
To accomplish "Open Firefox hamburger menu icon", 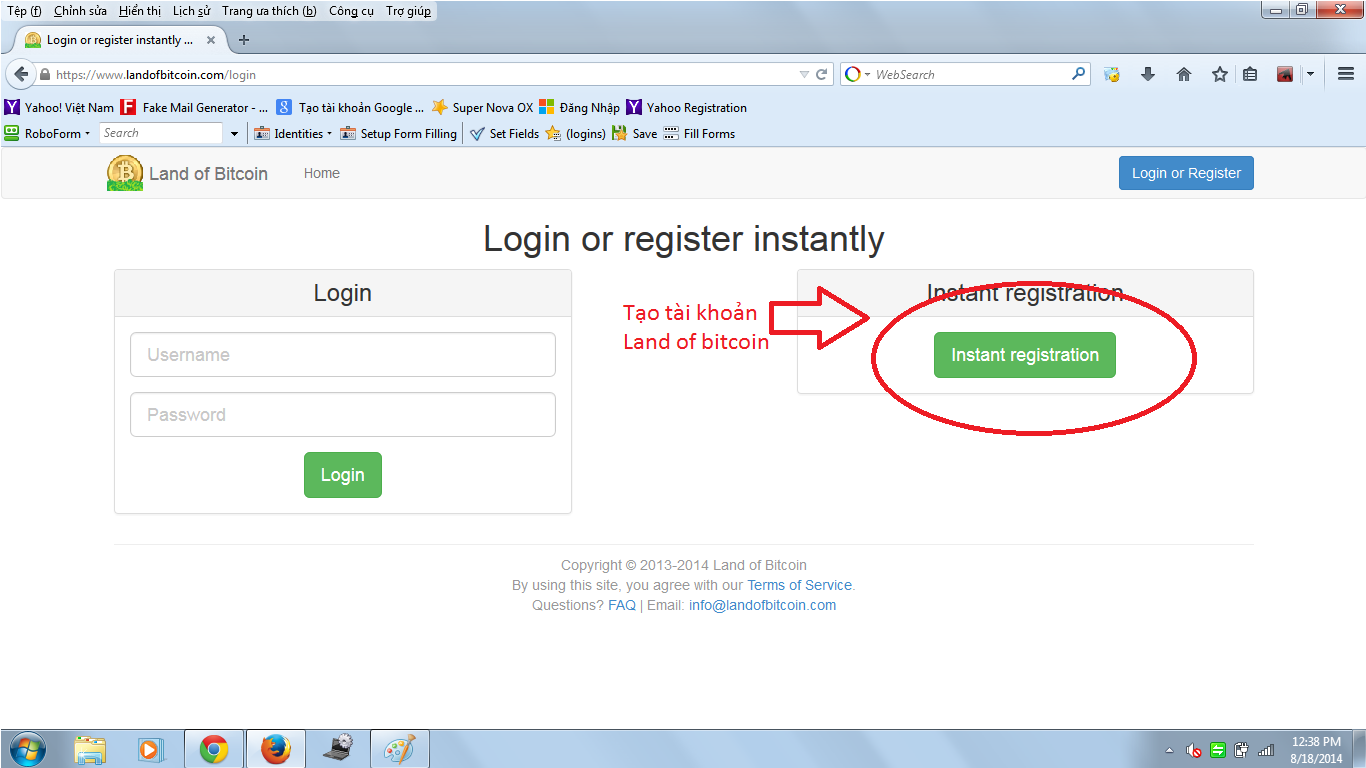I will 1346,74.
